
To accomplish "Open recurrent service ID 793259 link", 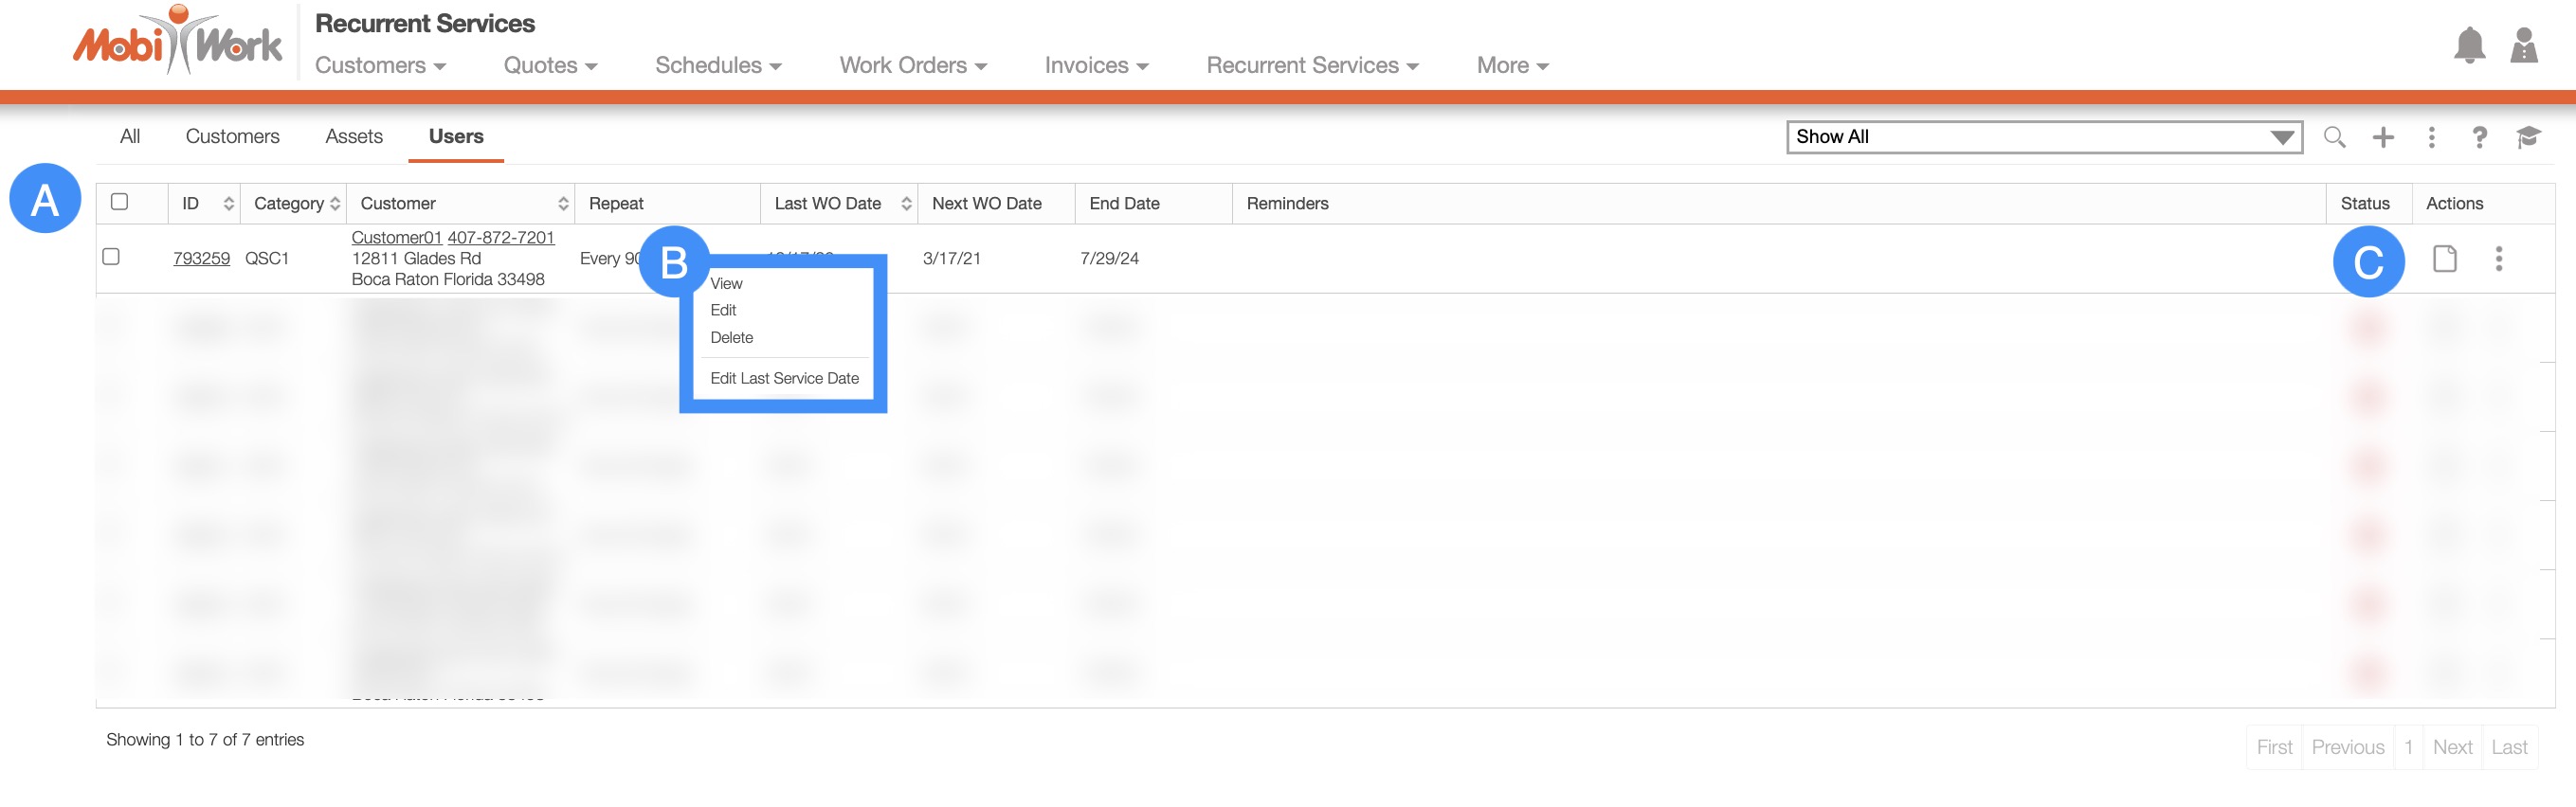I will (201, 259).
